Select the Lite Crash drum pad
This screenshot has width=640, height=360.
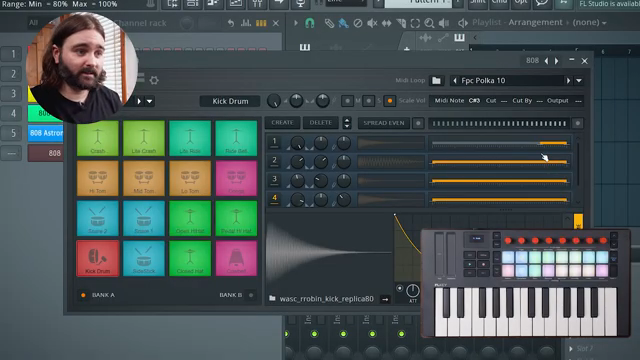pos(144,138)
